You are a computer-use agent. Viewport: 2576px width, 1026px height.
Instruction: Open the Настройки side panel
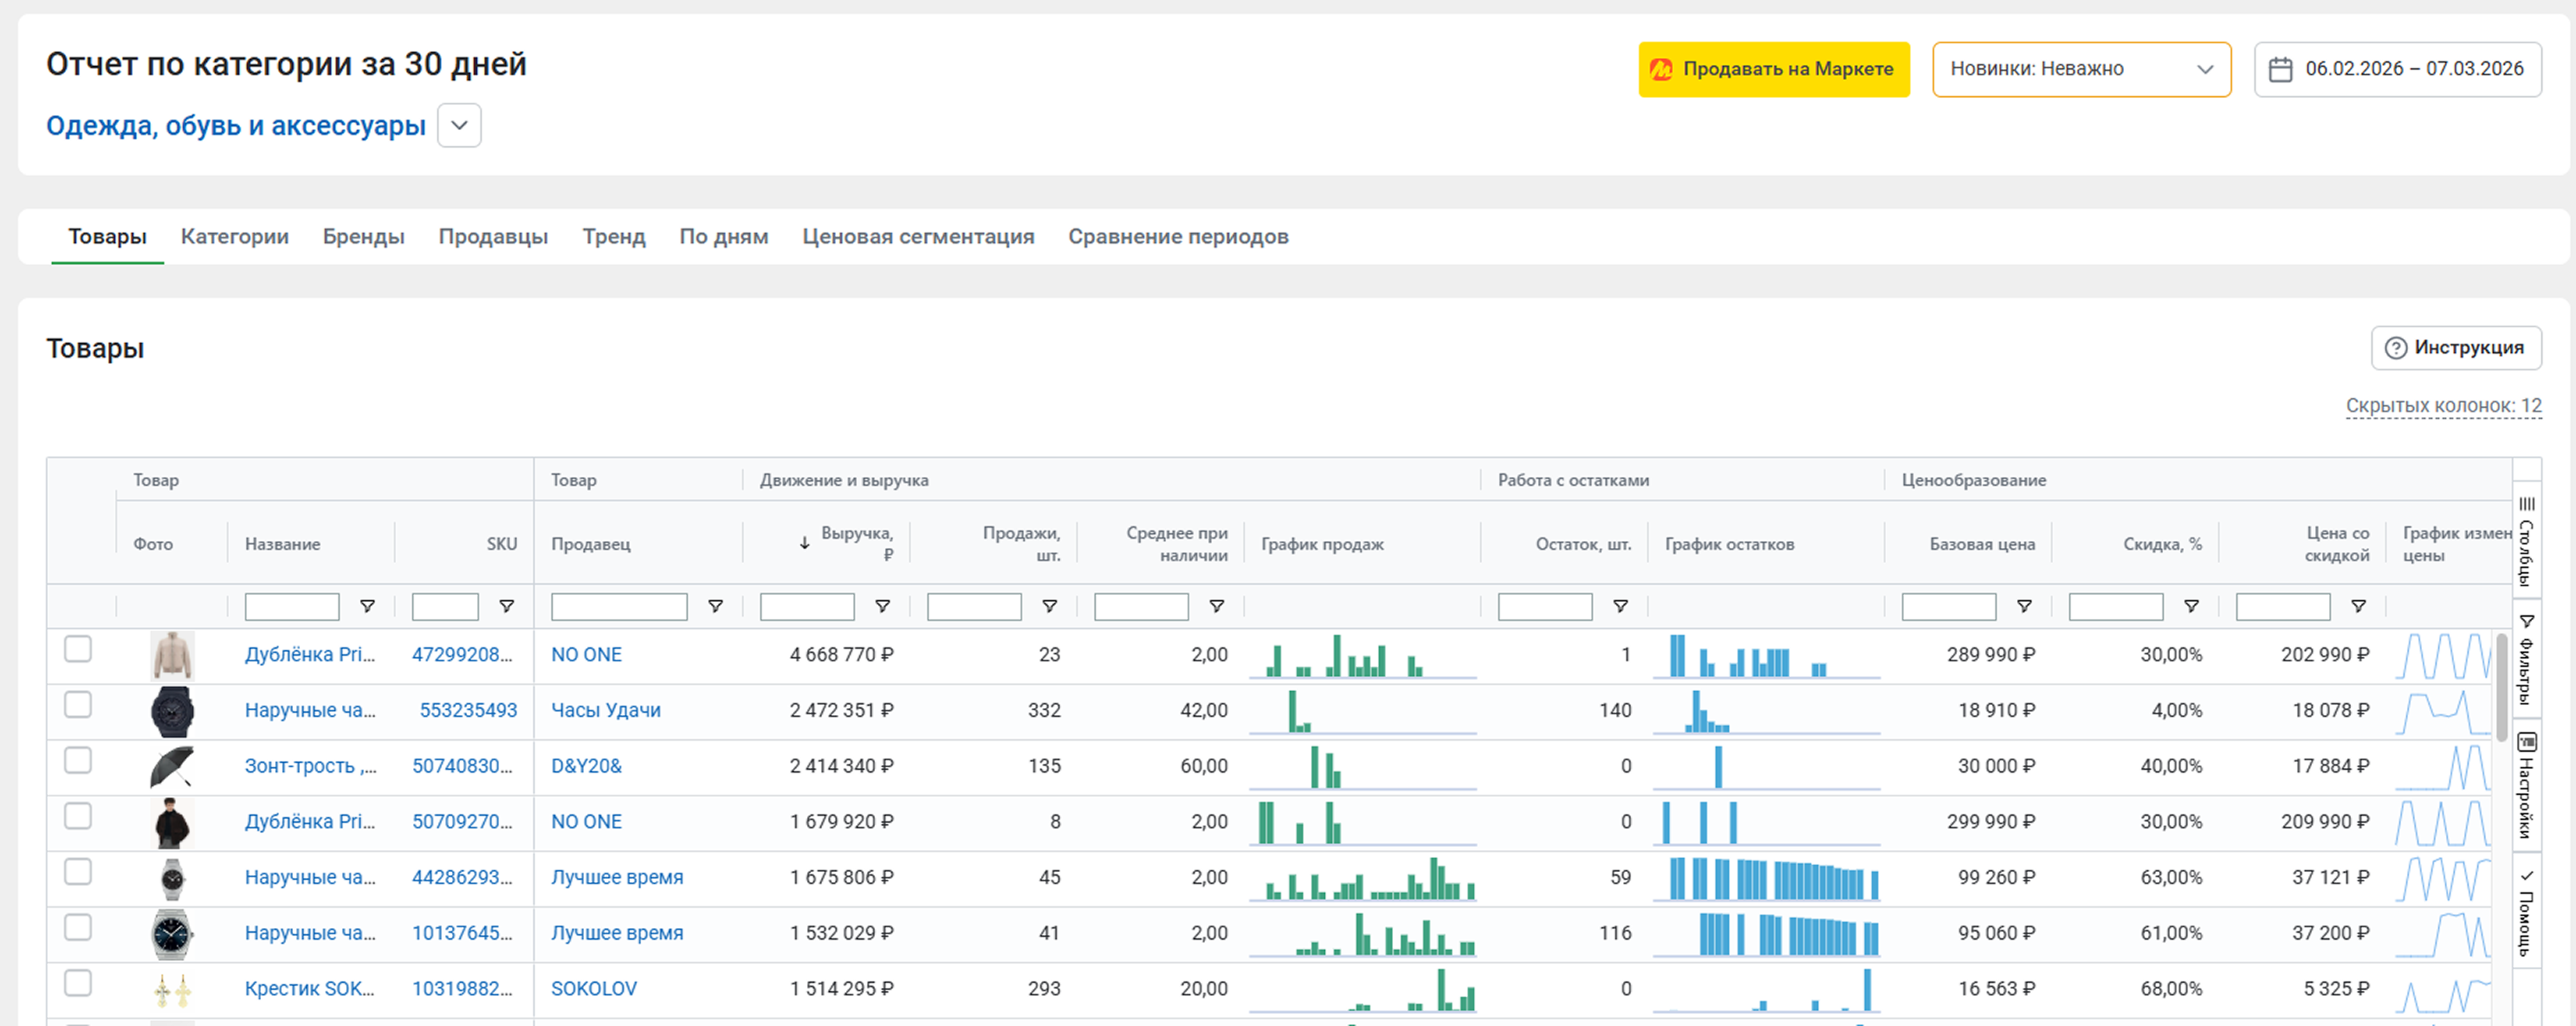2526,785
